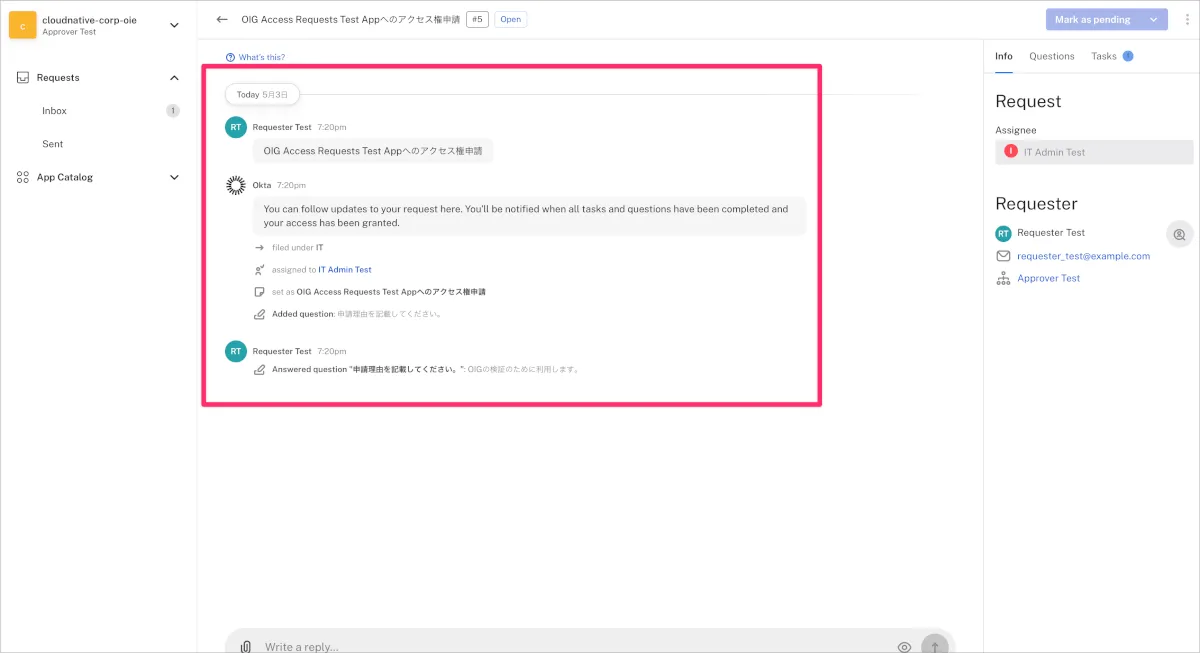Click the What's this help icon
1200x653 pixels.
tap(231, 57)
